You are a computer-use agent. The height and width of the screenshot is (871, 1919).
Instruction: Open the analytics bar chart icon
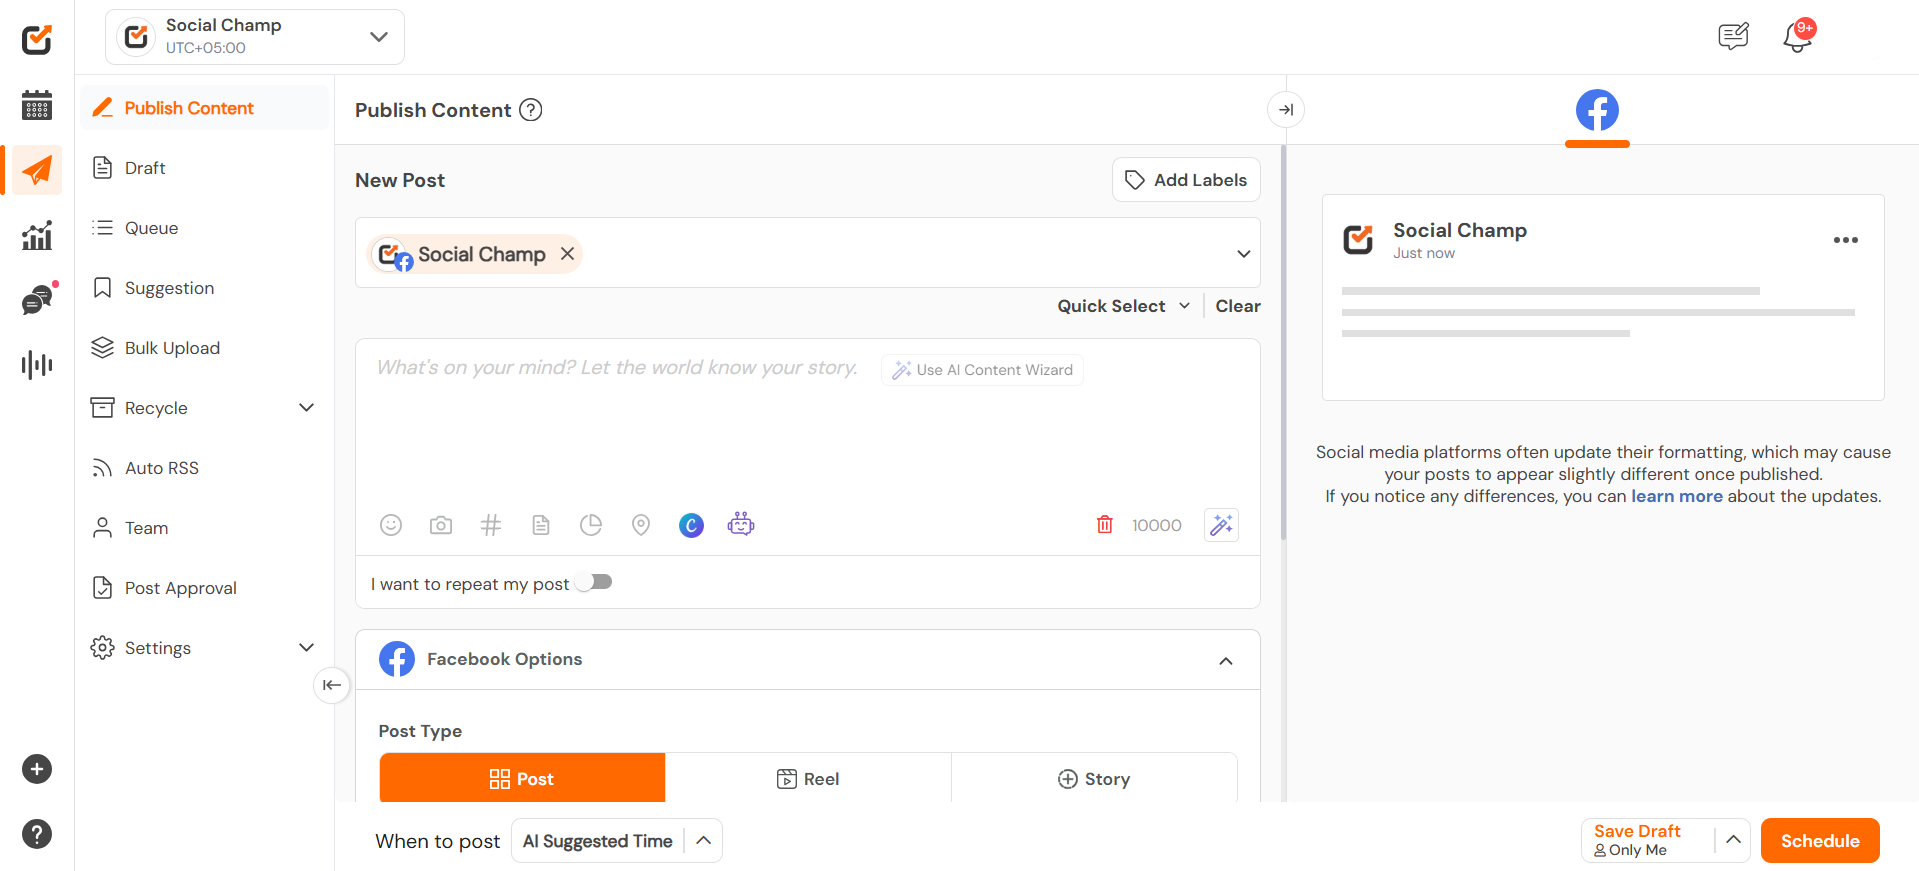click(37, 236)
